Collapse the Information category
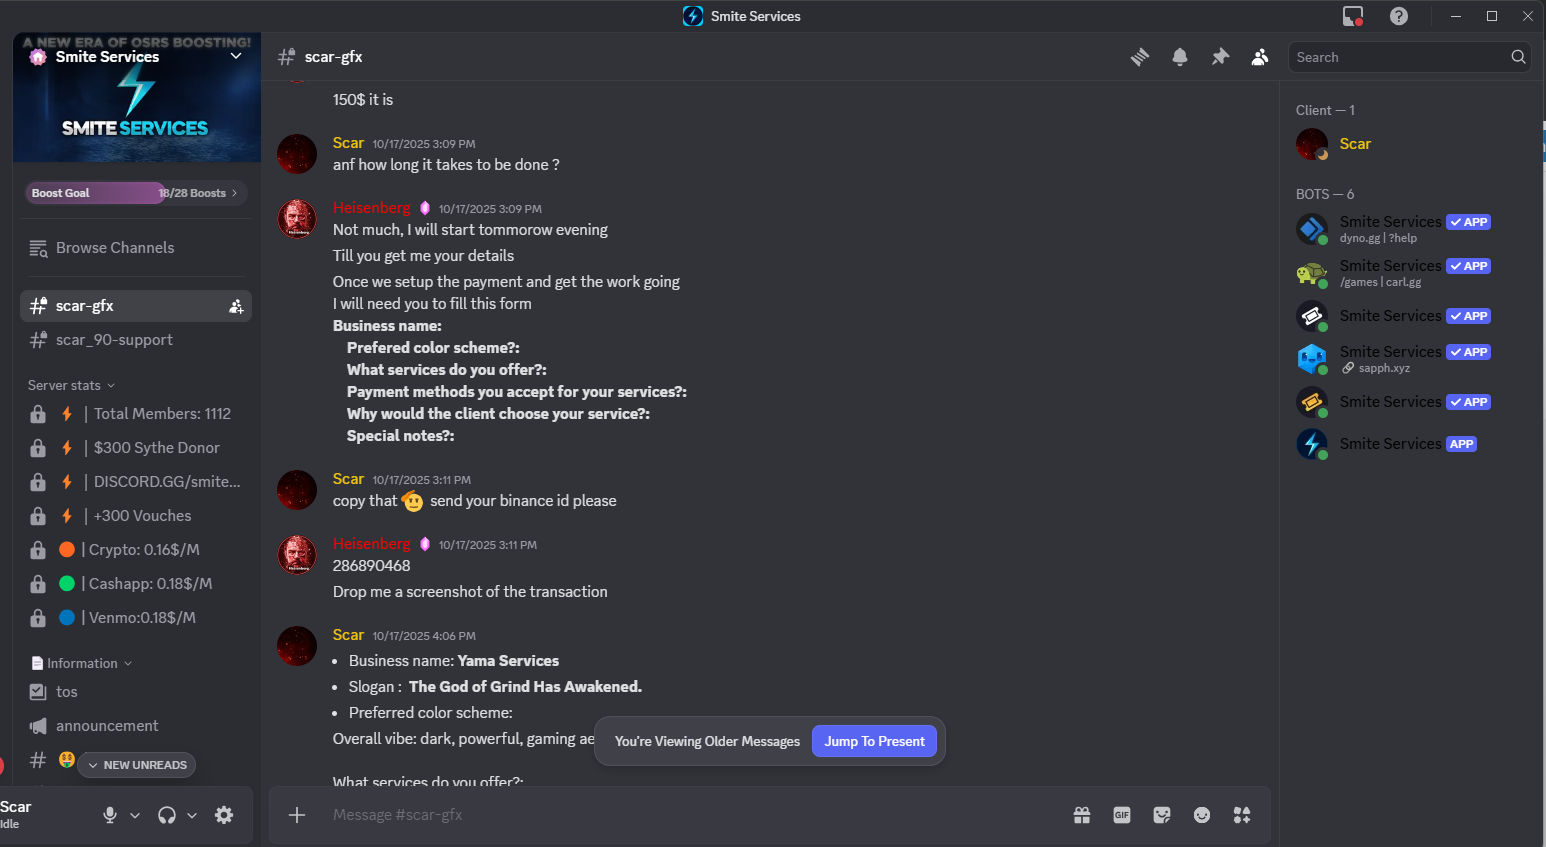Viewport: 1546px width, 847px height. (x=82, y=663)
